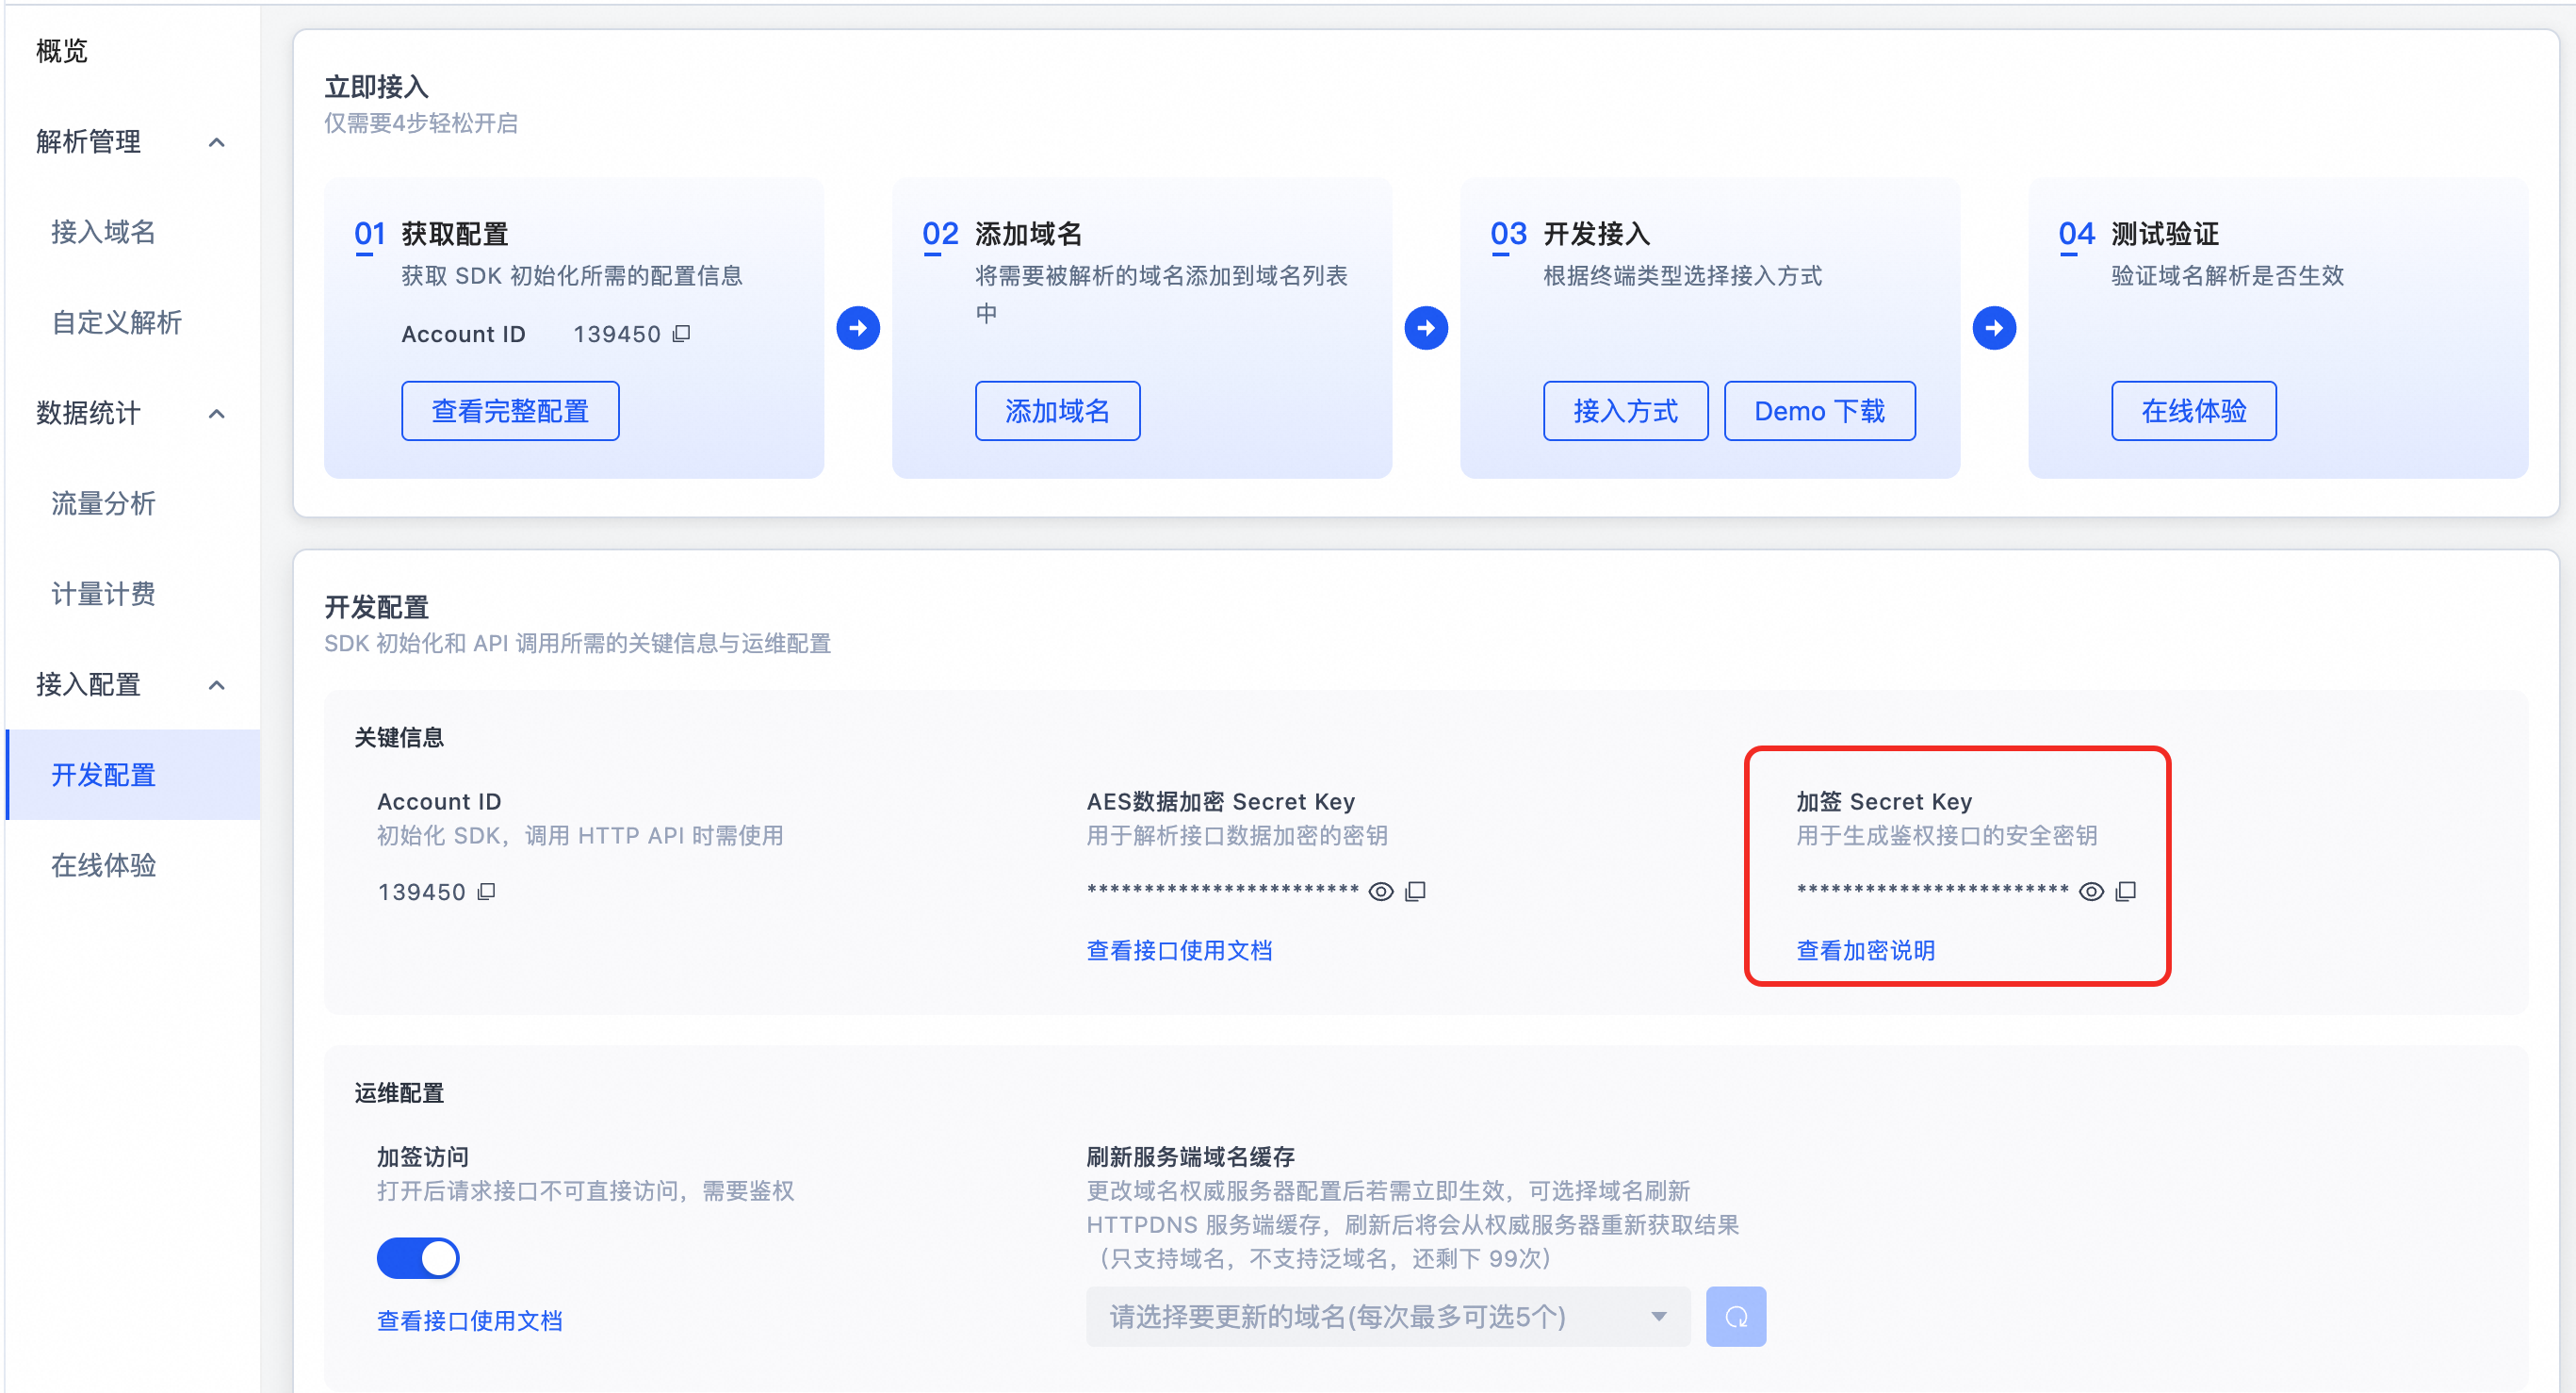Turn off the 加签访问 switch
This screenshot has width=2576, height=1393.
[418, 1258]
